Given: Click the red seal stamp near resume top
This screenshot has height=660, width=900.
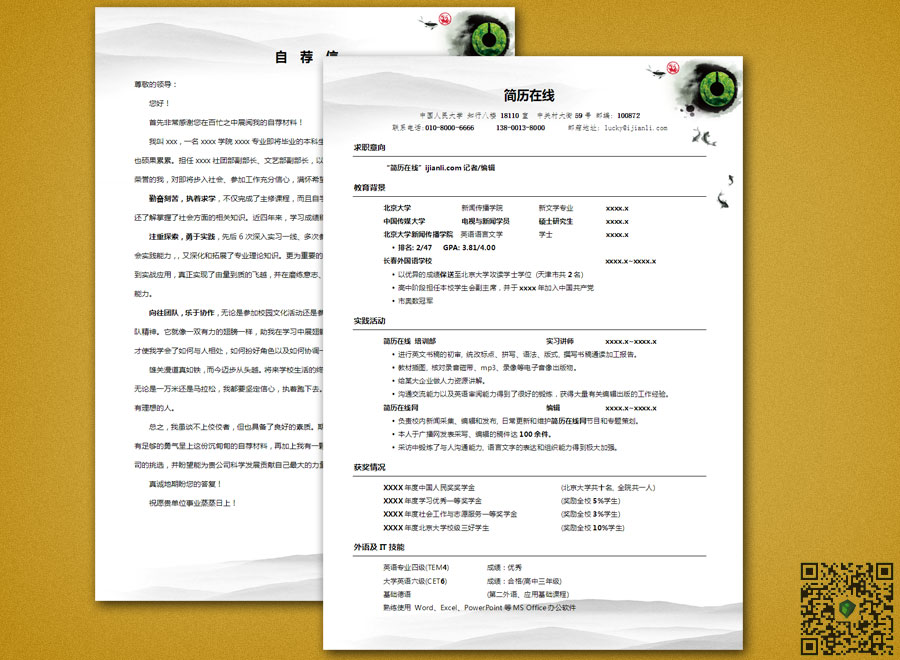Looking at the screenshot, I should [672, 68].
